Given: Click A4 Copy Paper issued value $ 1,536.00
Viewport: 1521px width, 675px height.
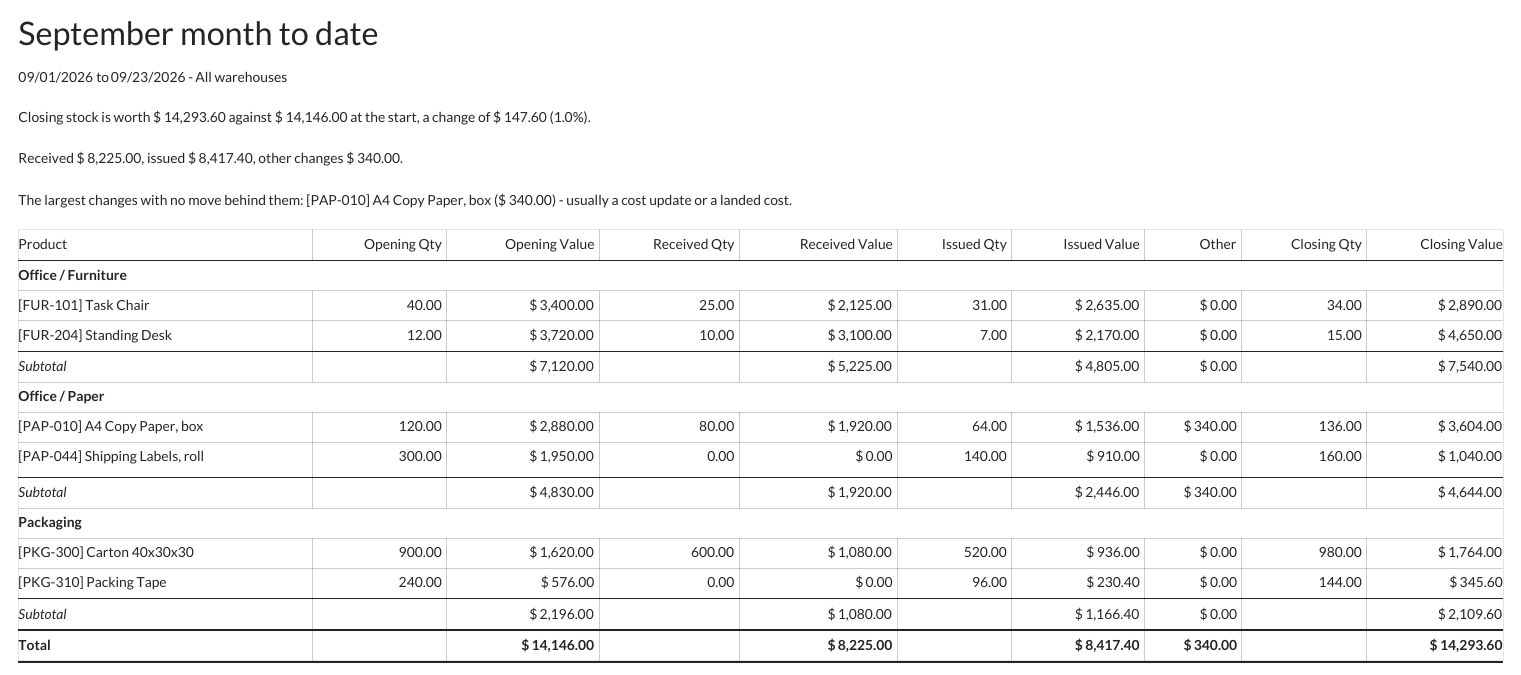Looking at the screenshot, I should 1107,426.
